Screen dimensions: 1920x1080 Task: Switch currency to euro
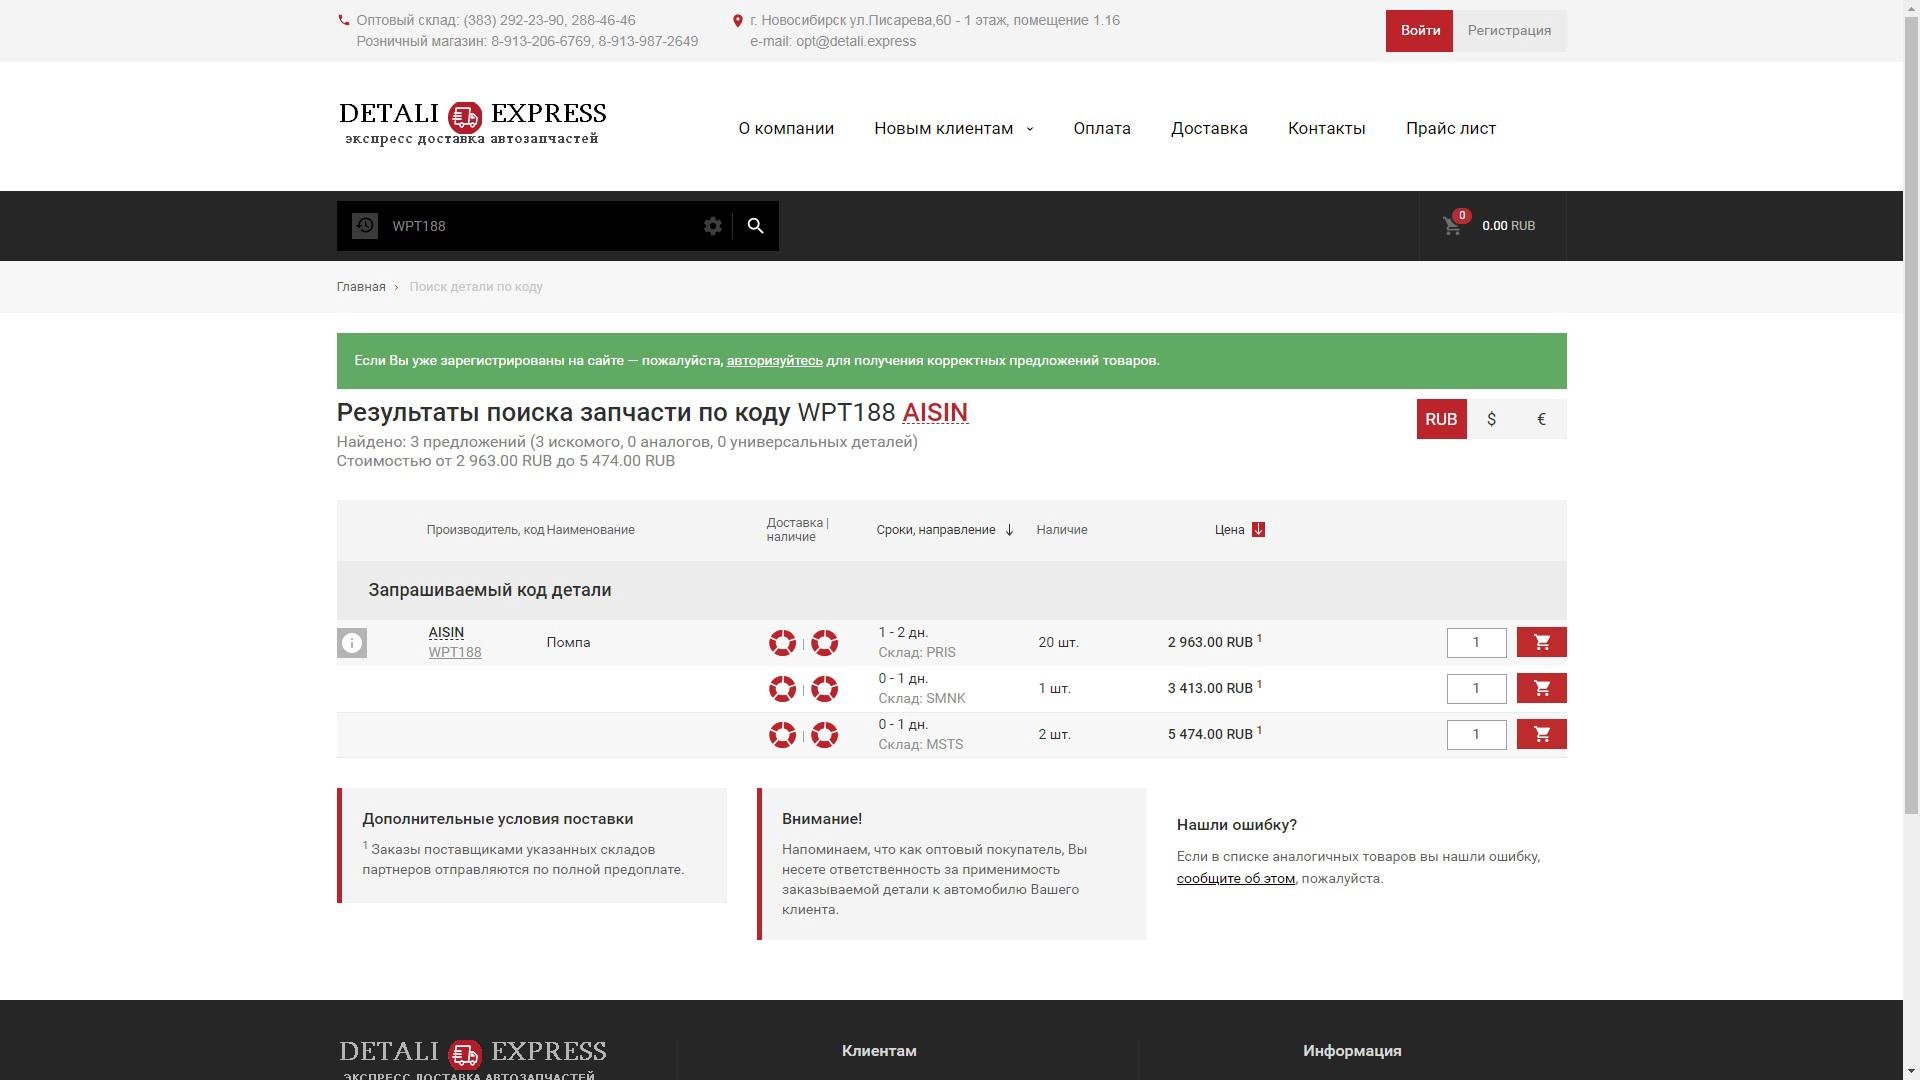[x=1541, y=419]
